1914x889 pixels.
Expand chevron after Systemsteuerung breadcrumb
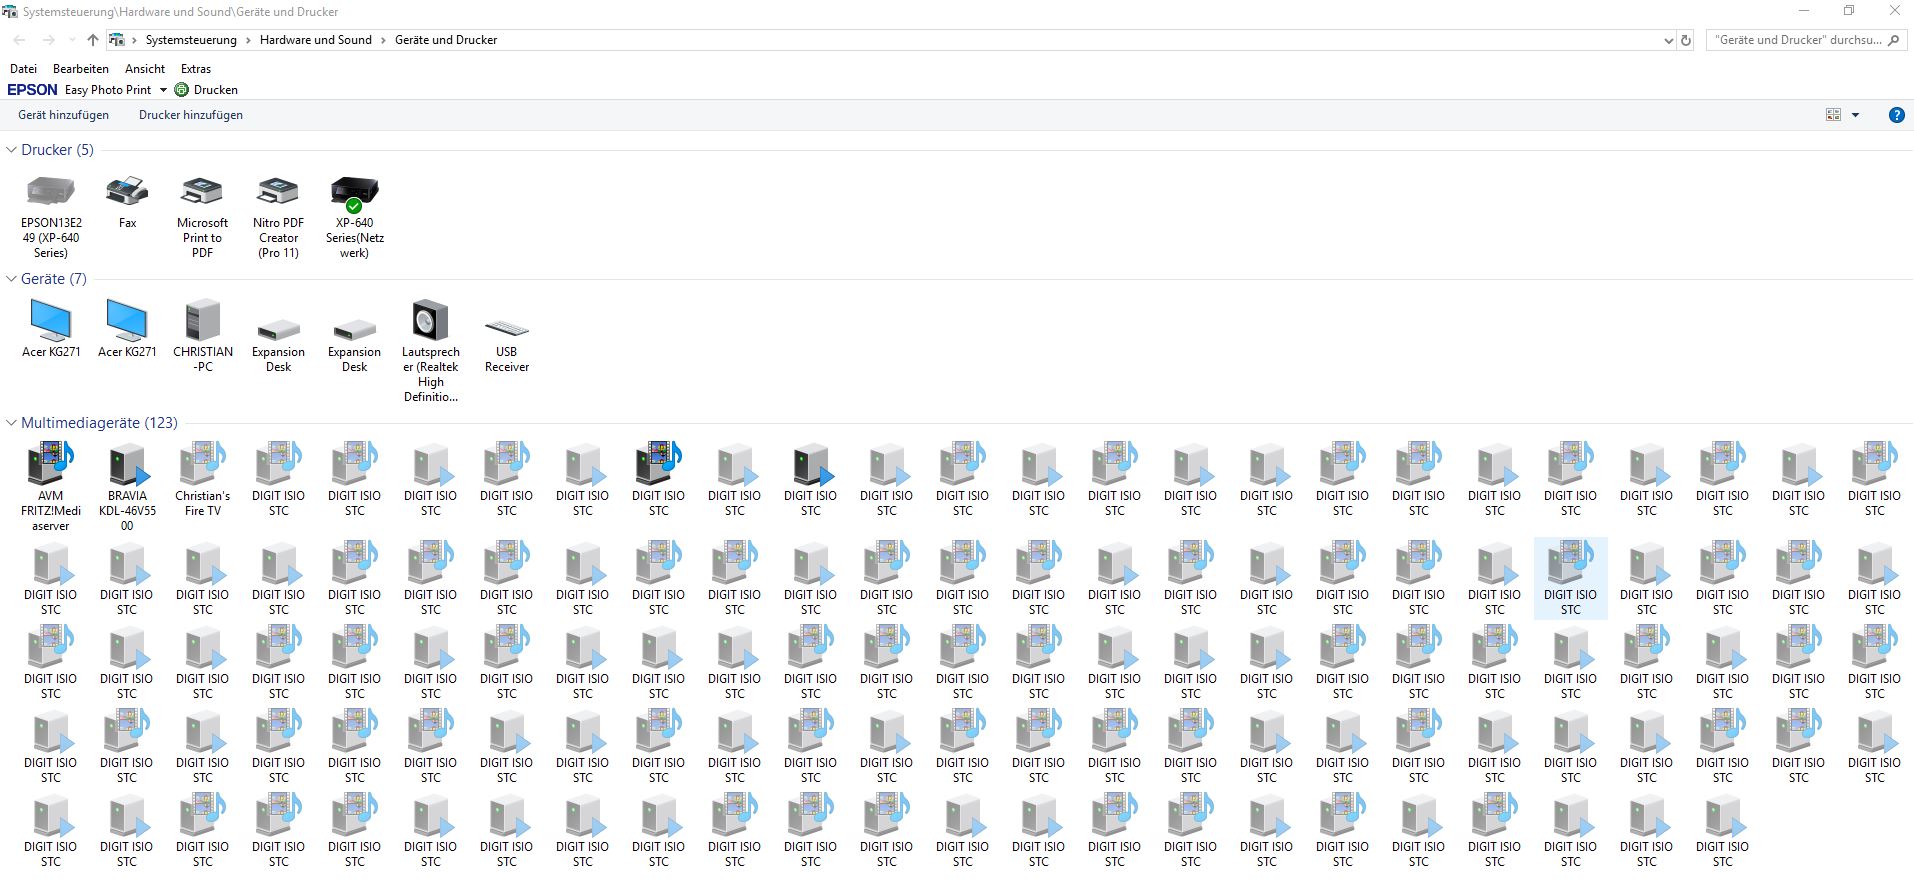click(248, 40)
